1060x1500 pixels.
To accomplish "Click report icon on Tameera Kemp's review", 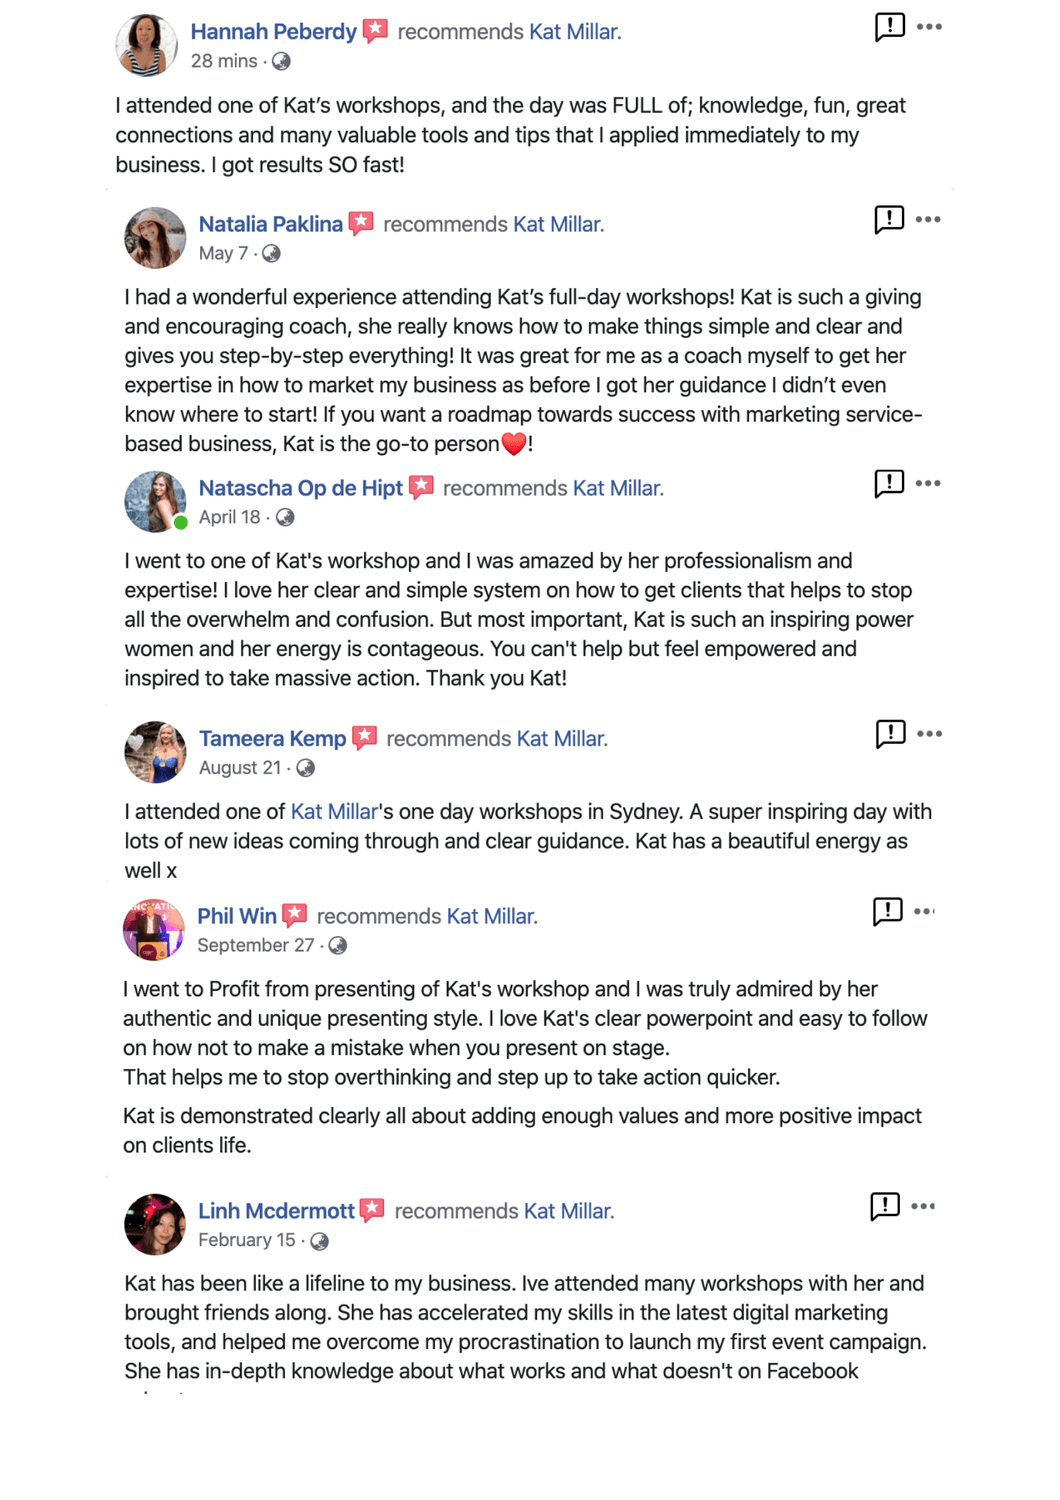I will [889, 734].
